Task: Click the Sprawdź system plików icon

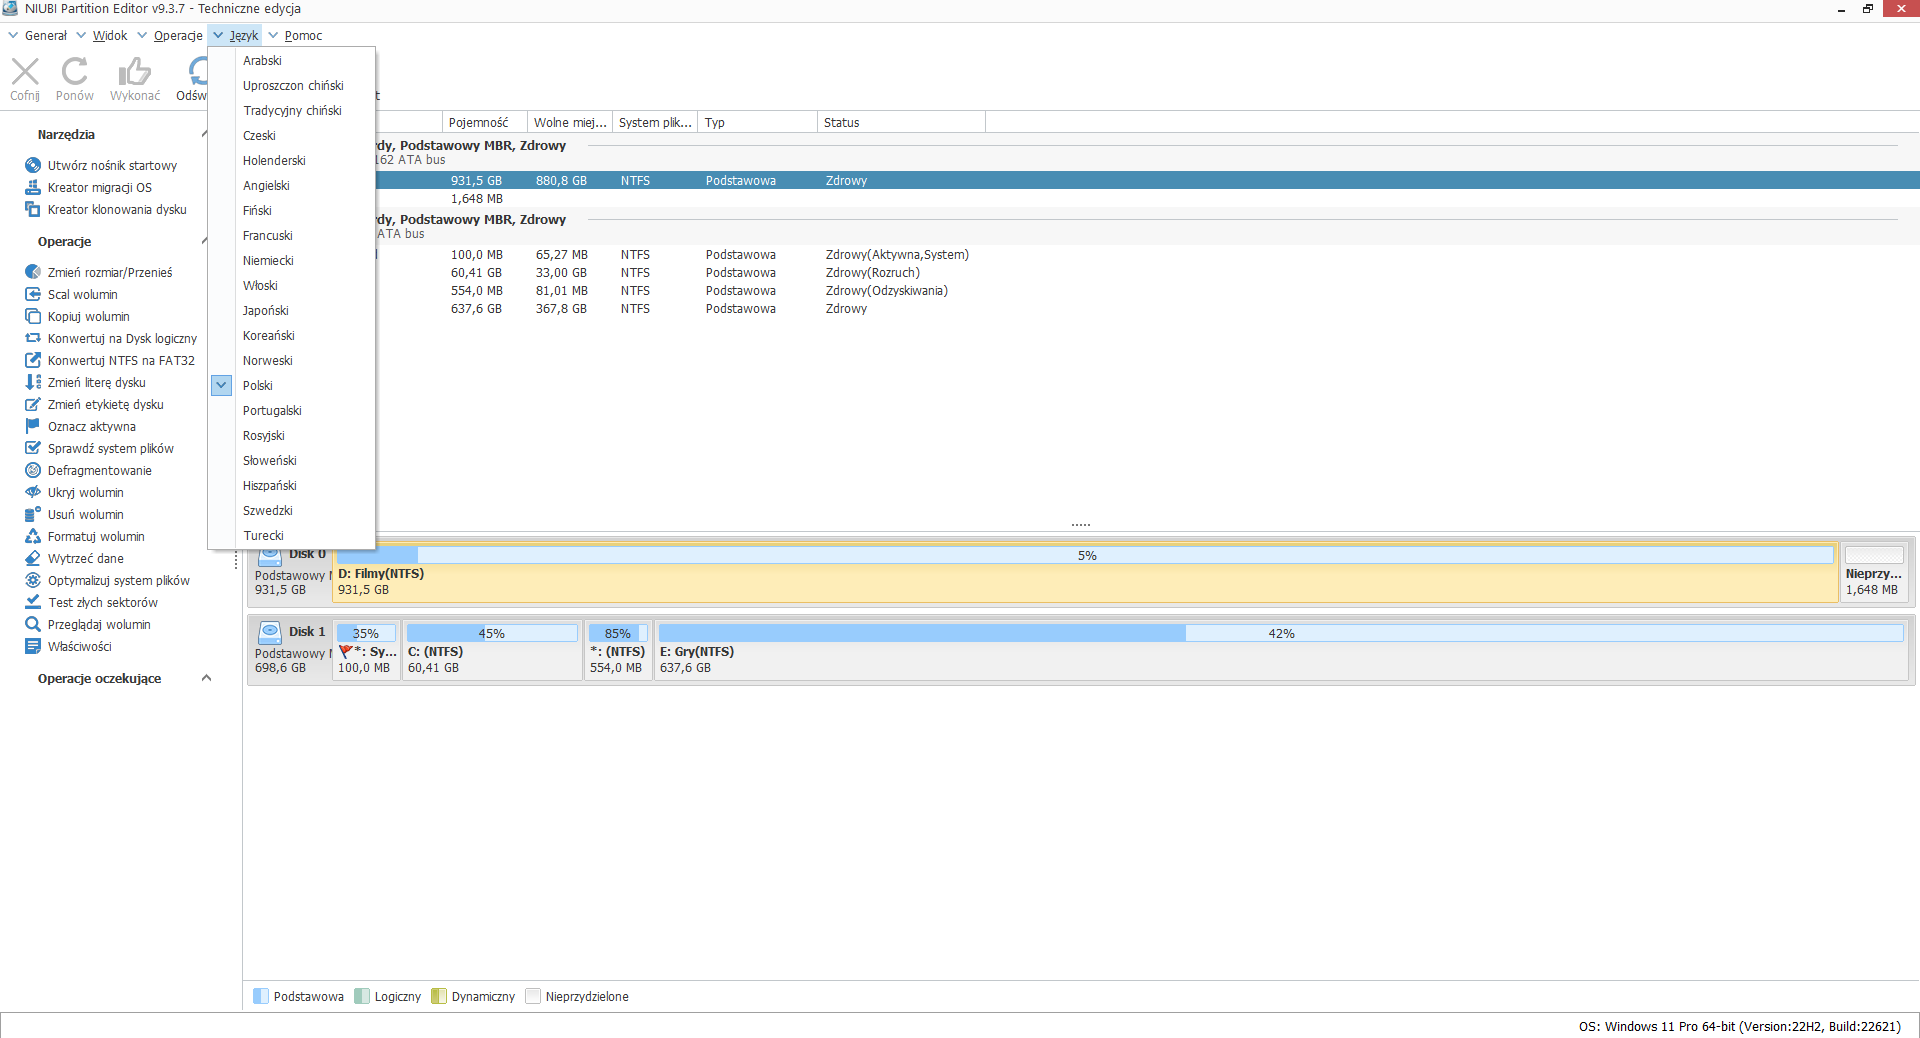Action: tap(33, 448)
